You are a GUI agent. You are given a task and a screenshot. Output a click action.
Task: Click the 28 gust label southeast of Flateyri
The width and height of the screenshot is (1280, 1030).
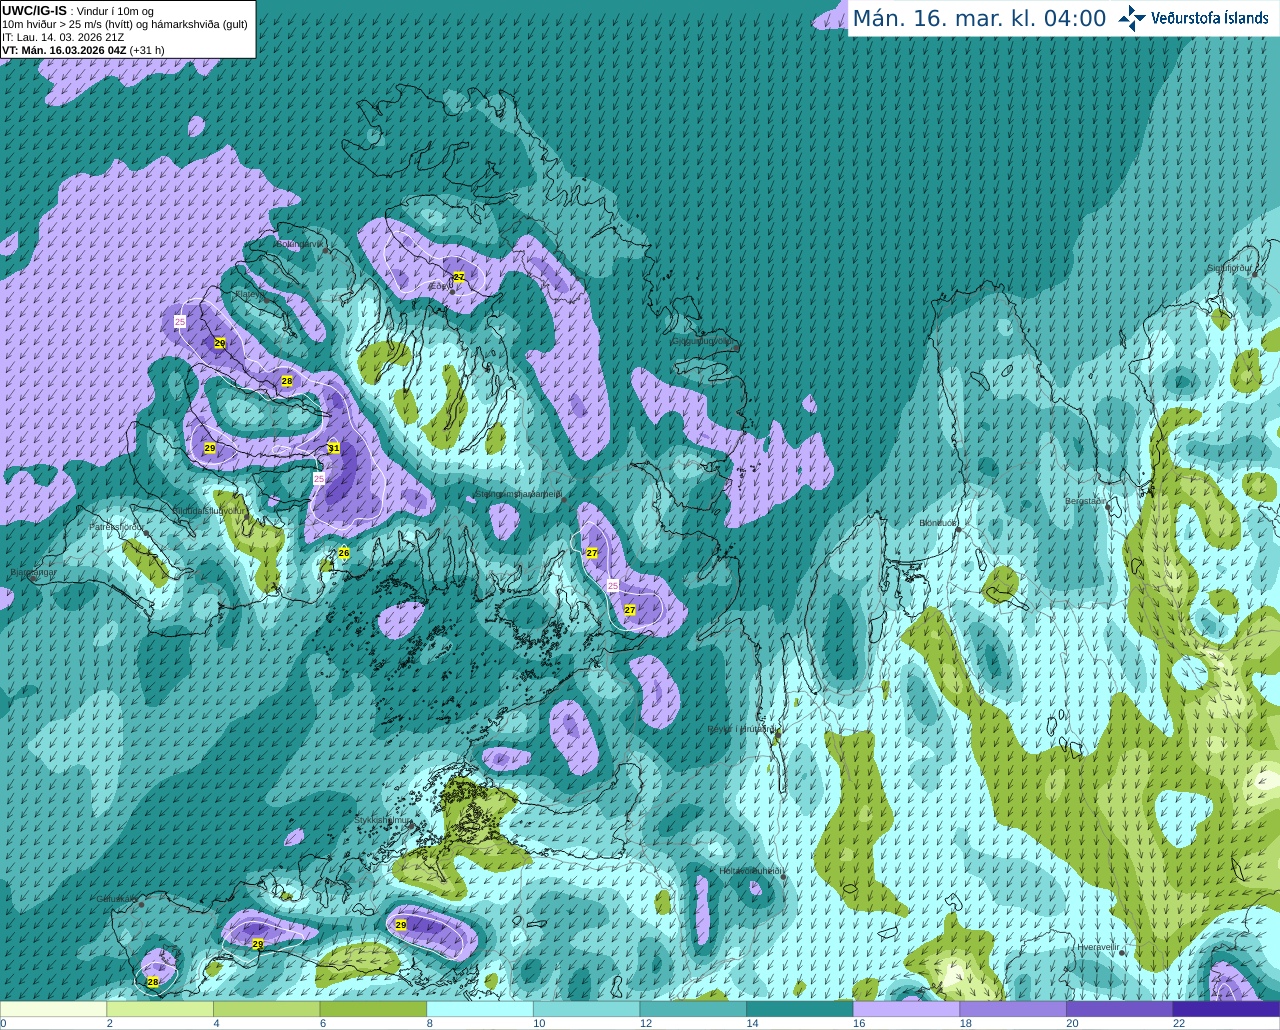287,381
